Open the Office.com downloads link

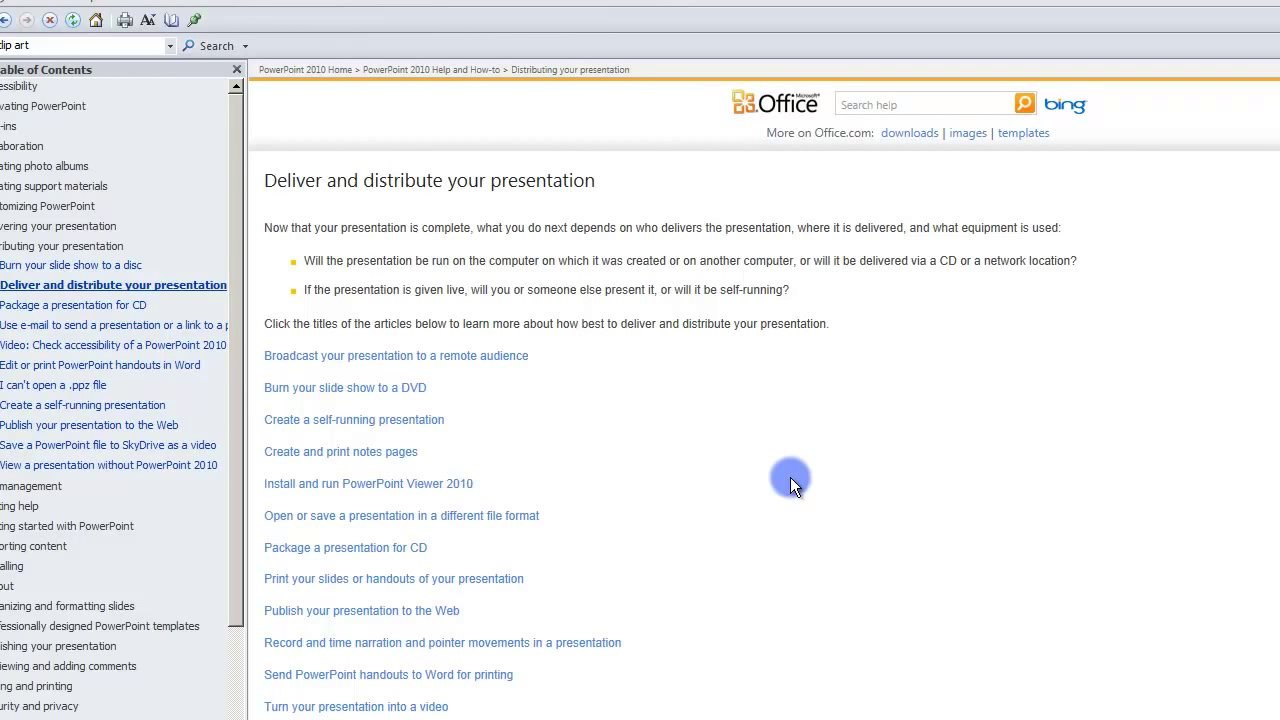tap(910, 133)
